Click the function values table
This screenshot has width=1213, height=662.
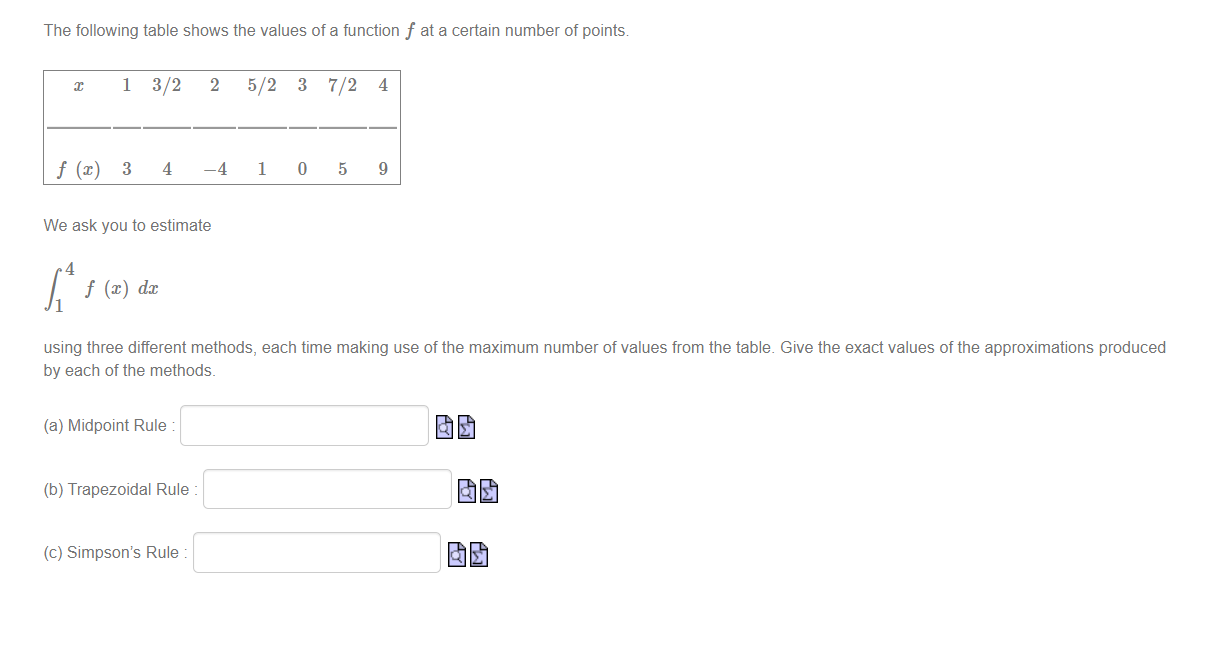[222, 127]
